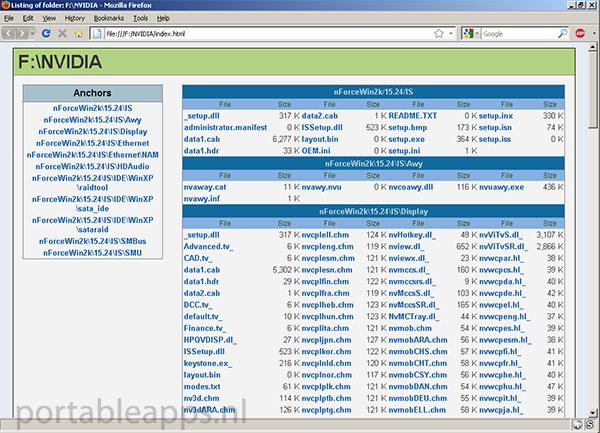The image size is (600, 433).
Task: Jump to the IS\SMBus anchor link
Action: click(x=93, y=241)
